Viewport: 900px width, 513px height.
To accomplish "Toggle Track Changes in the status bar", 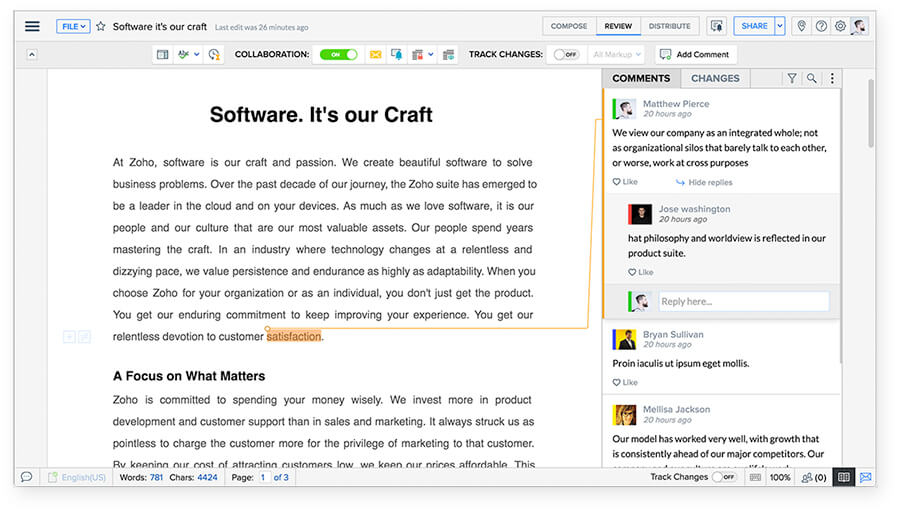I will pyautogui.click(x=723, y=478).
